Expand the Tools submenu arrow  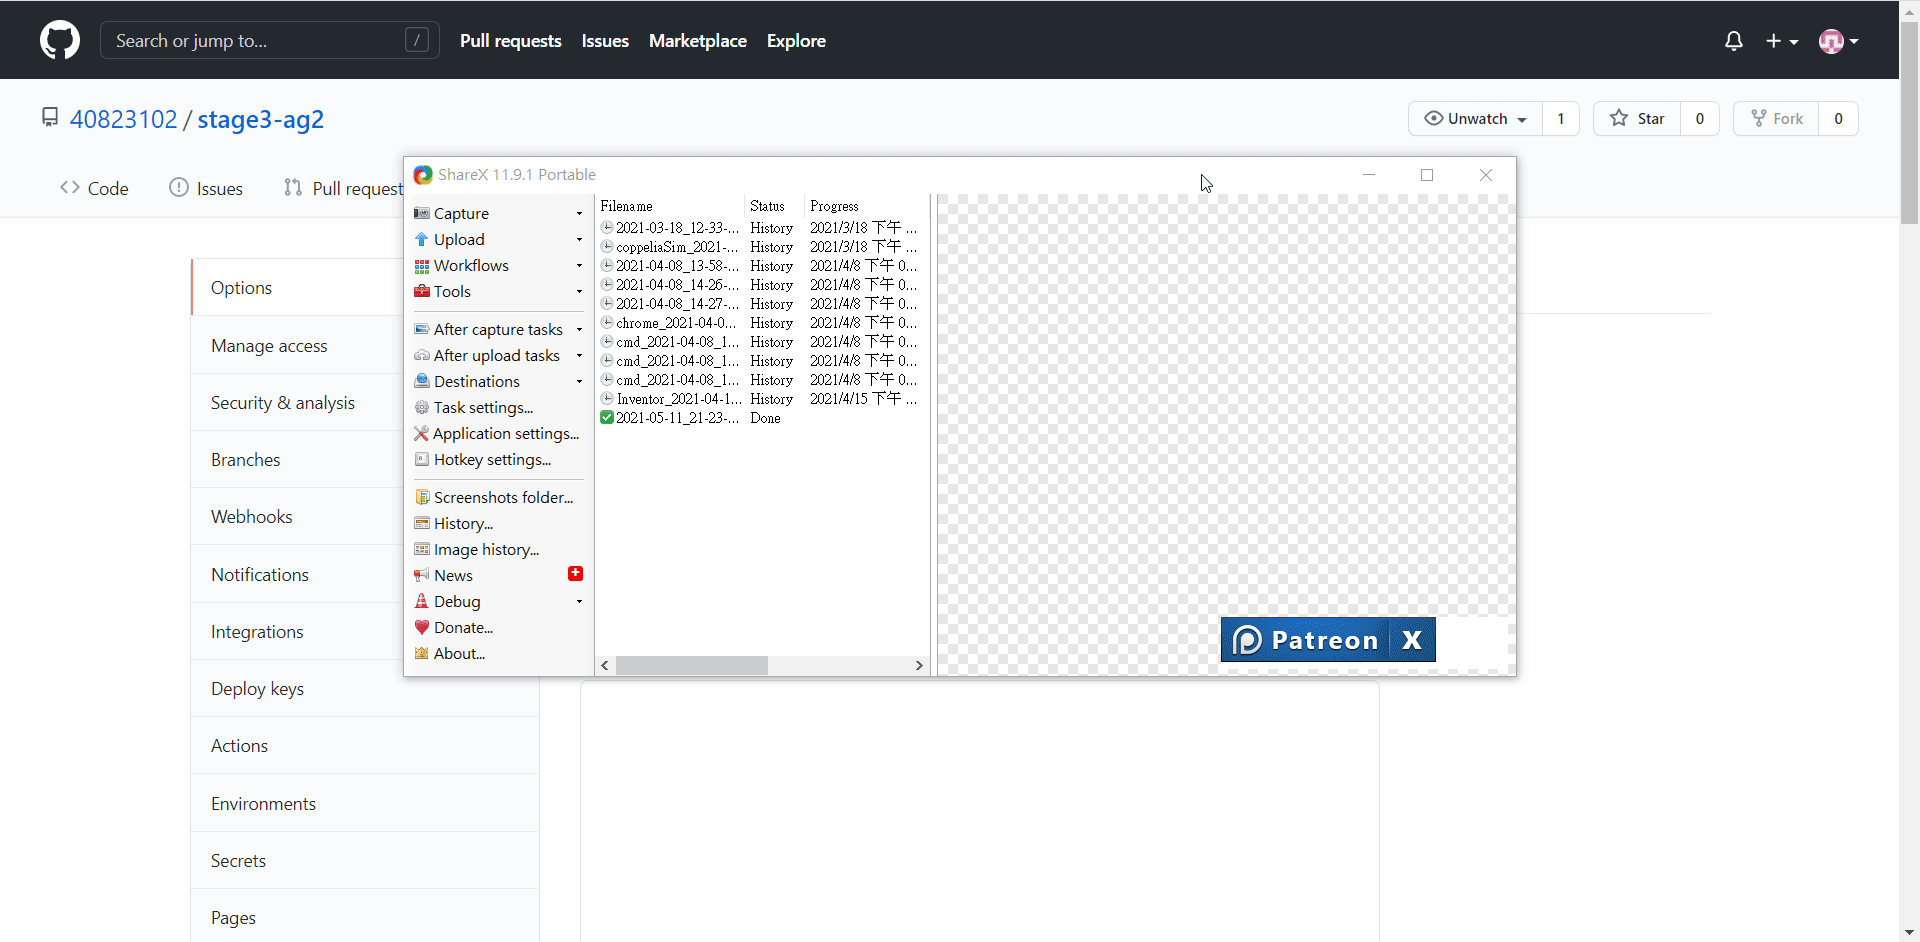click(x=579, y=291)
